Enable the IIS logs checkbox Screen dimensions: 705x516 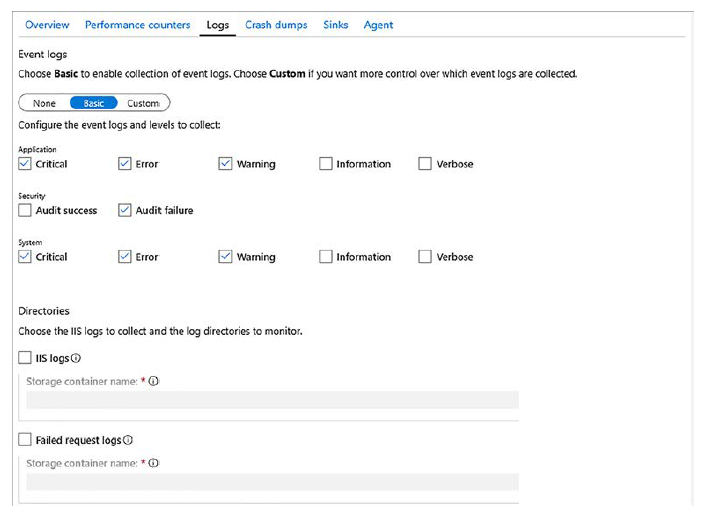click(25, 358)
